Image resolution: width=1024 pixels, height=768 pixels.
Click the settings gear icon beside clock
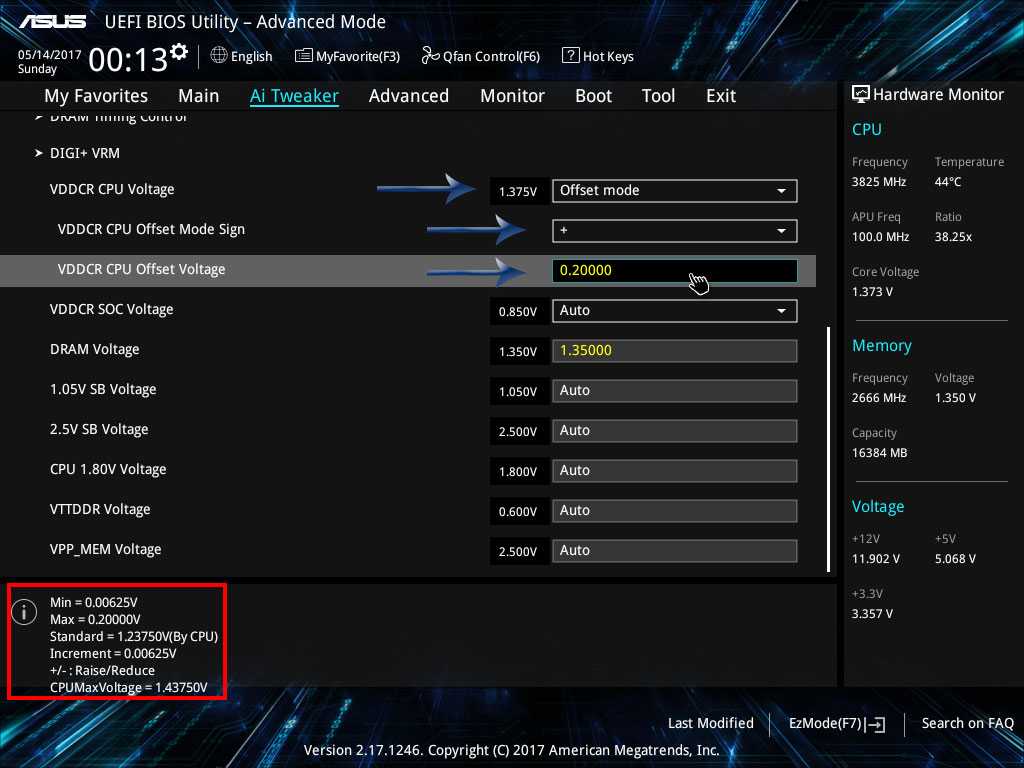[179, 51]
